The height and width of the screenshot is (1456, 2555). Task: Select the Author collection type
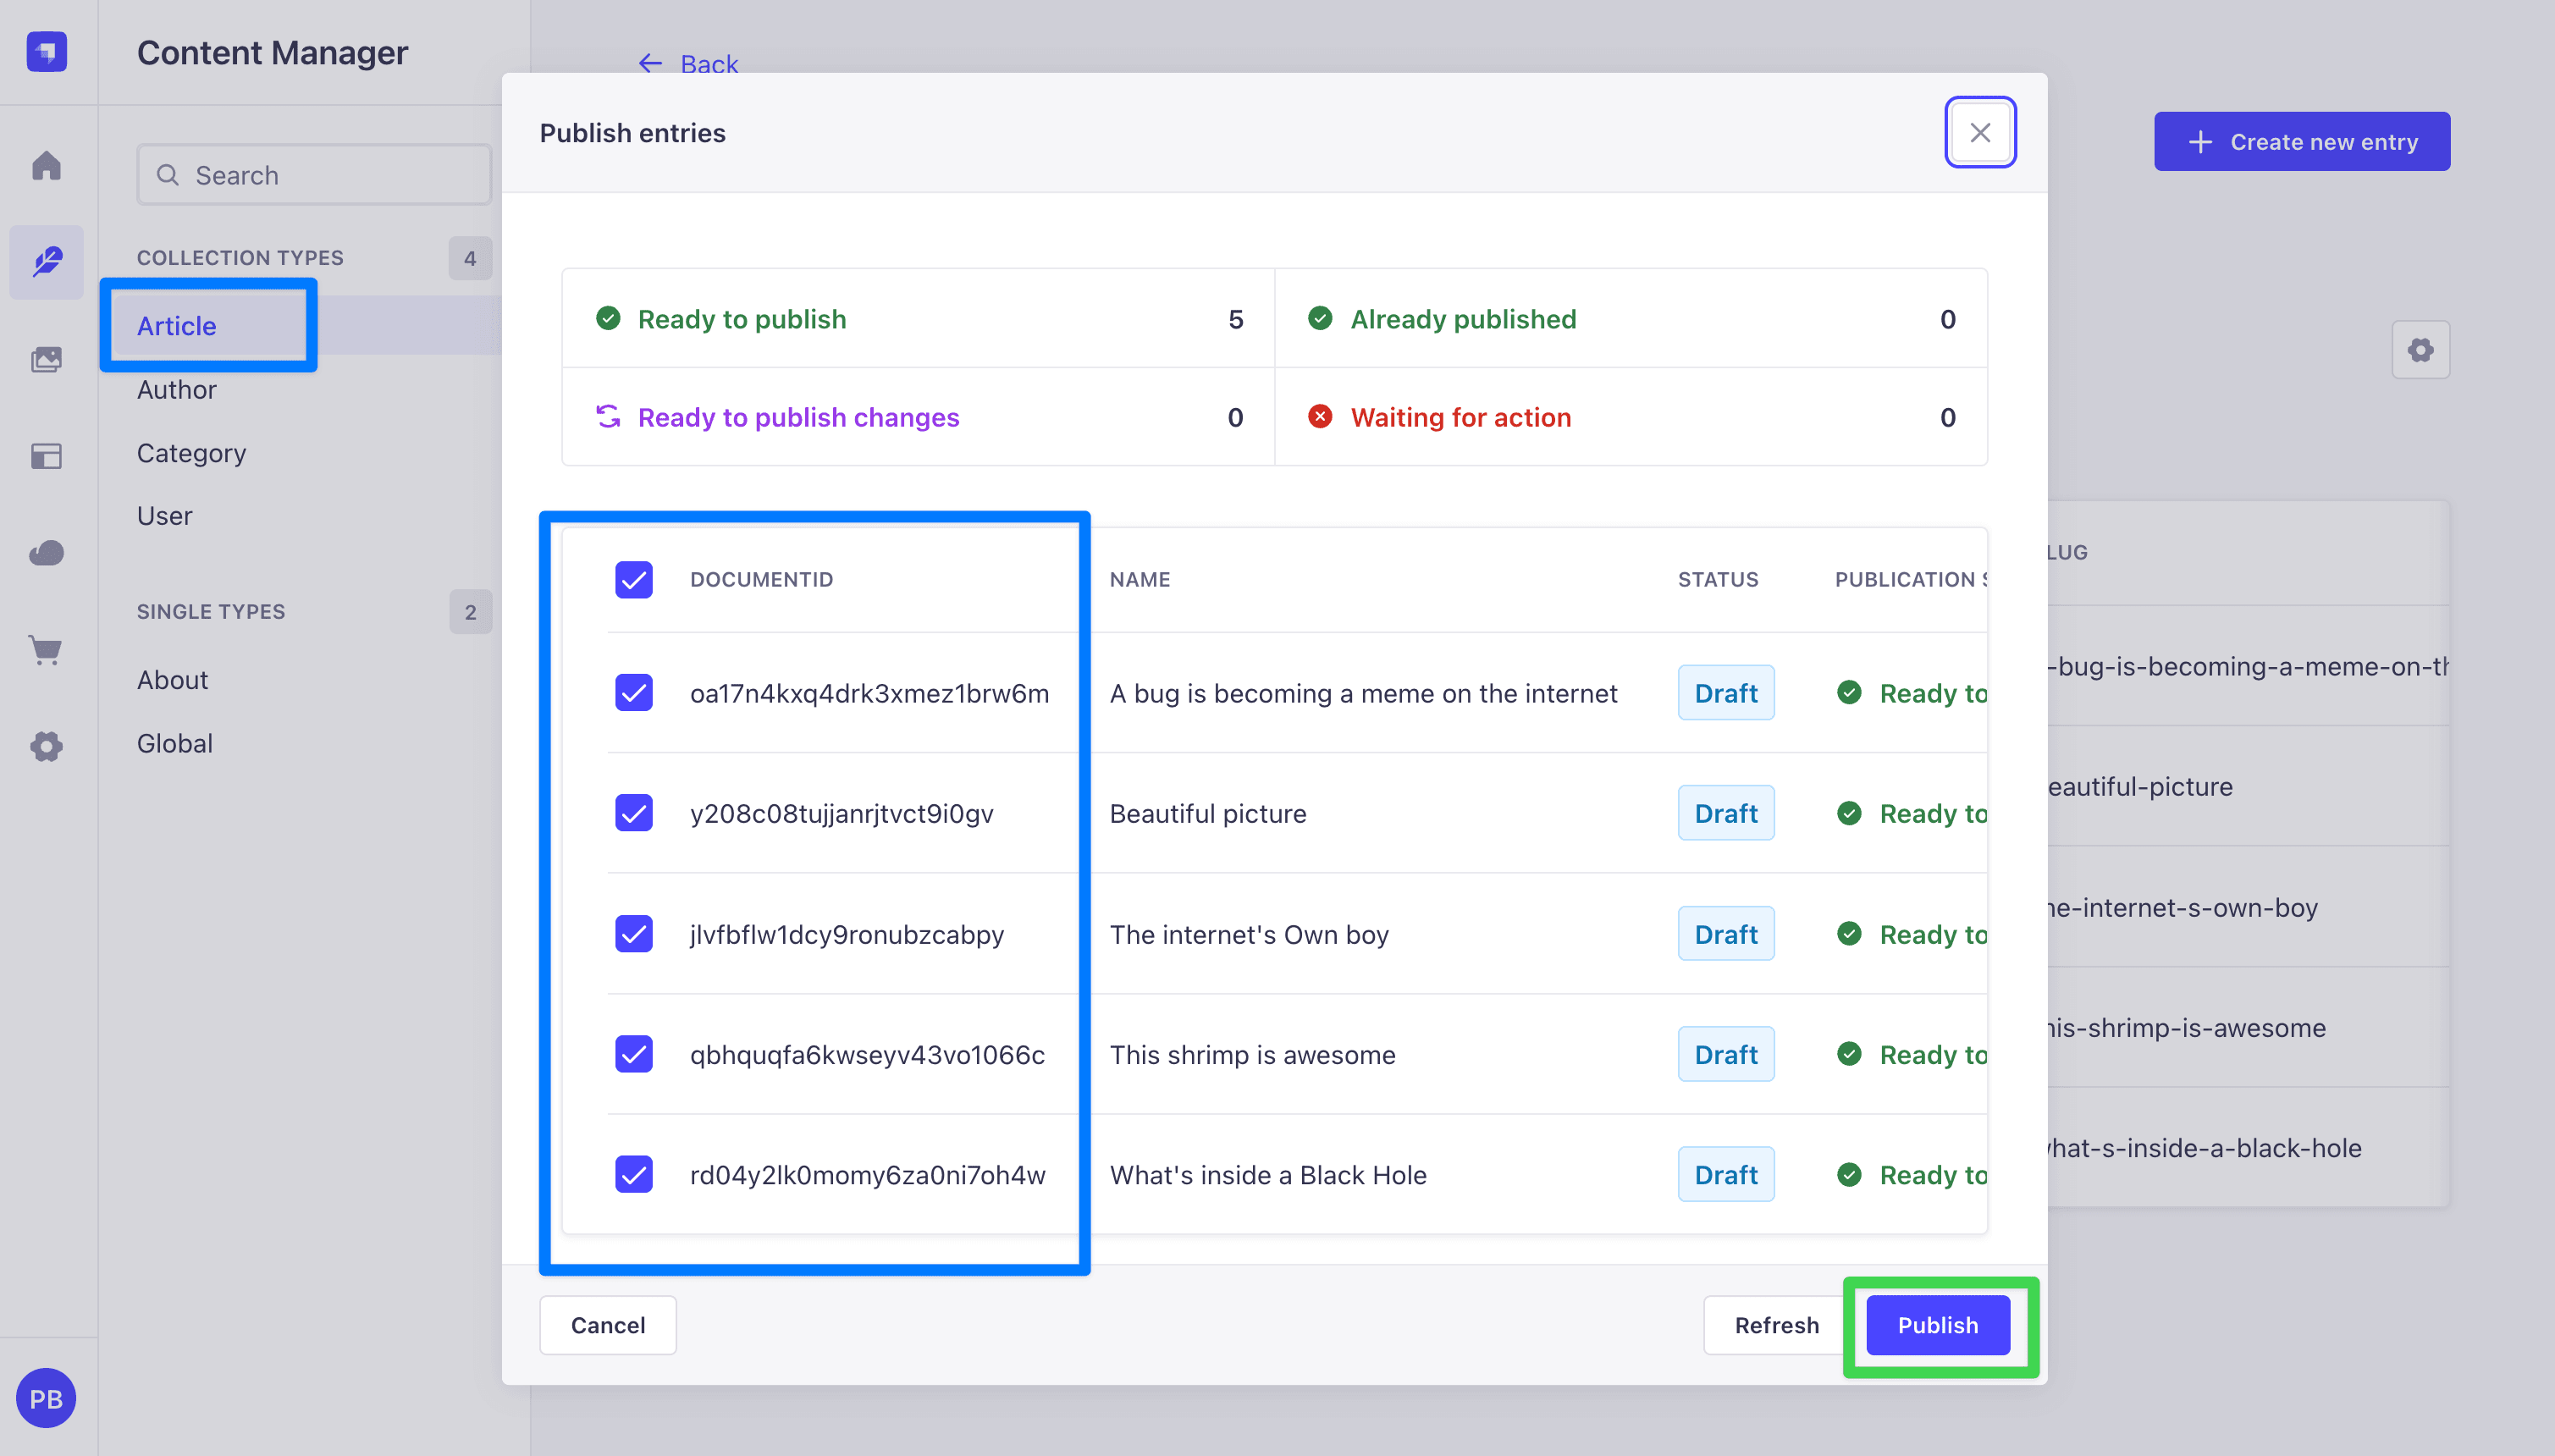(x=177, y=389)
